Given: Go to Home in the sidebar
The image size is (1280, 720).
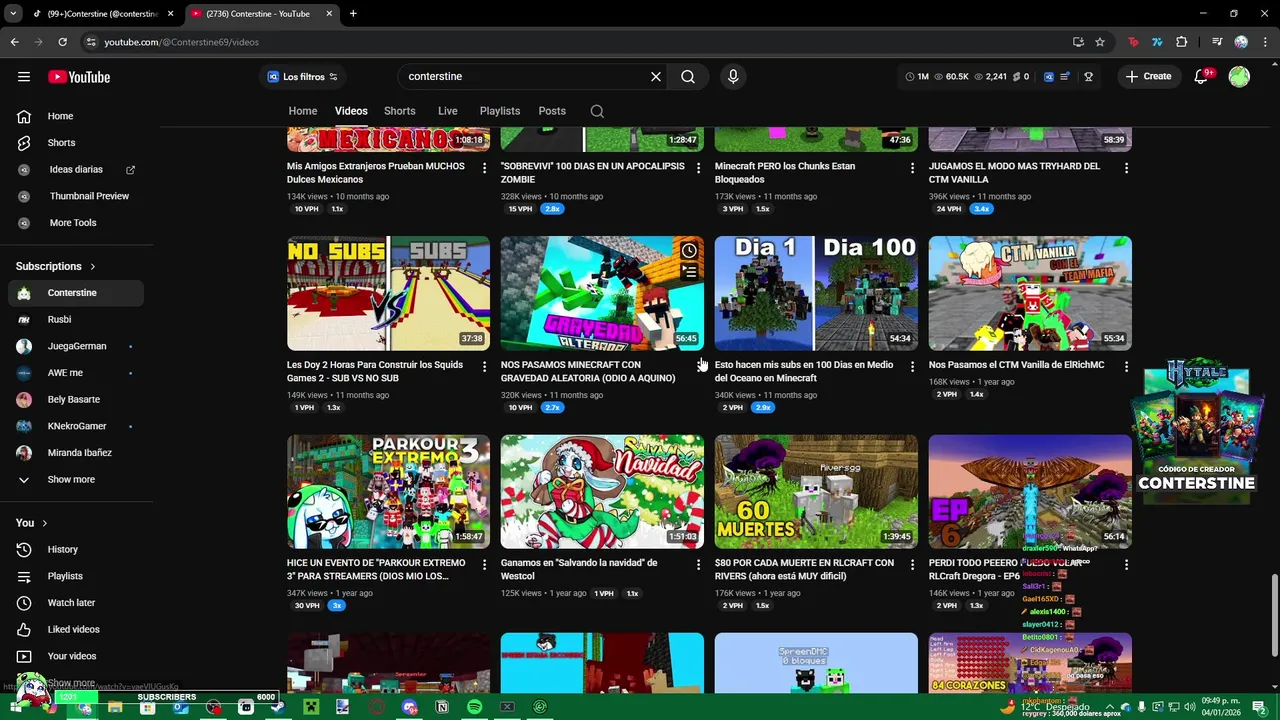Looking at the screenshot, I should click(76, 116).
